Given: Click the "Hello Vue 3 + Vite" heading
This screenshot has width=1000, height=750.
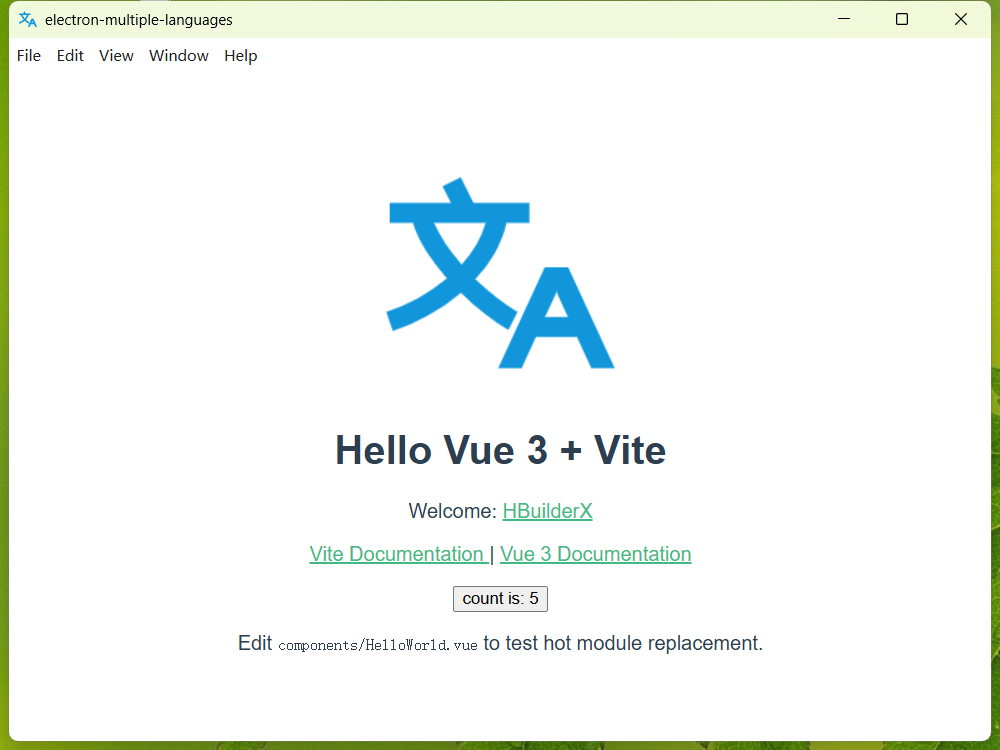Looking at the screenshot, I should pyautogui.click(x=501, y=450).
